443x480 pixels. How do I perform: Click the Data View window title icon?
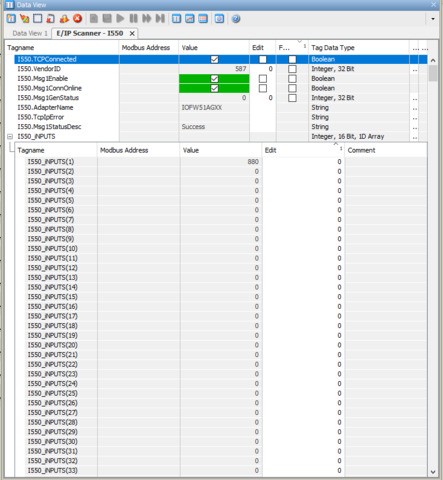click(10, 5)
